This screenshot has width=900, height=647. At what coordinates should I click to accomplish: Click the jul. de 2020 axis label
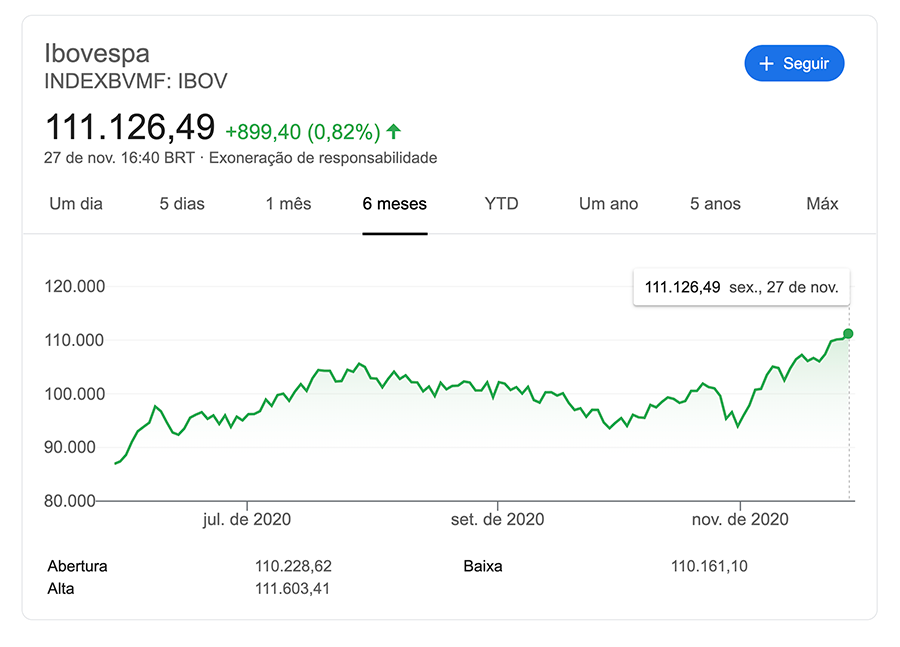click(247, 519)
